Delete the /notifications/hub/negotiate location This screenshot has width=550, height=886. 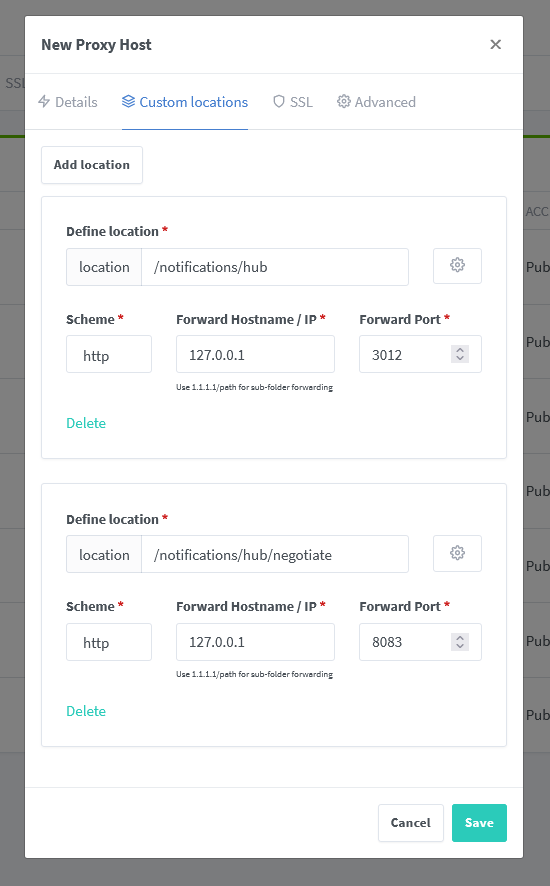tap(86, 711)
